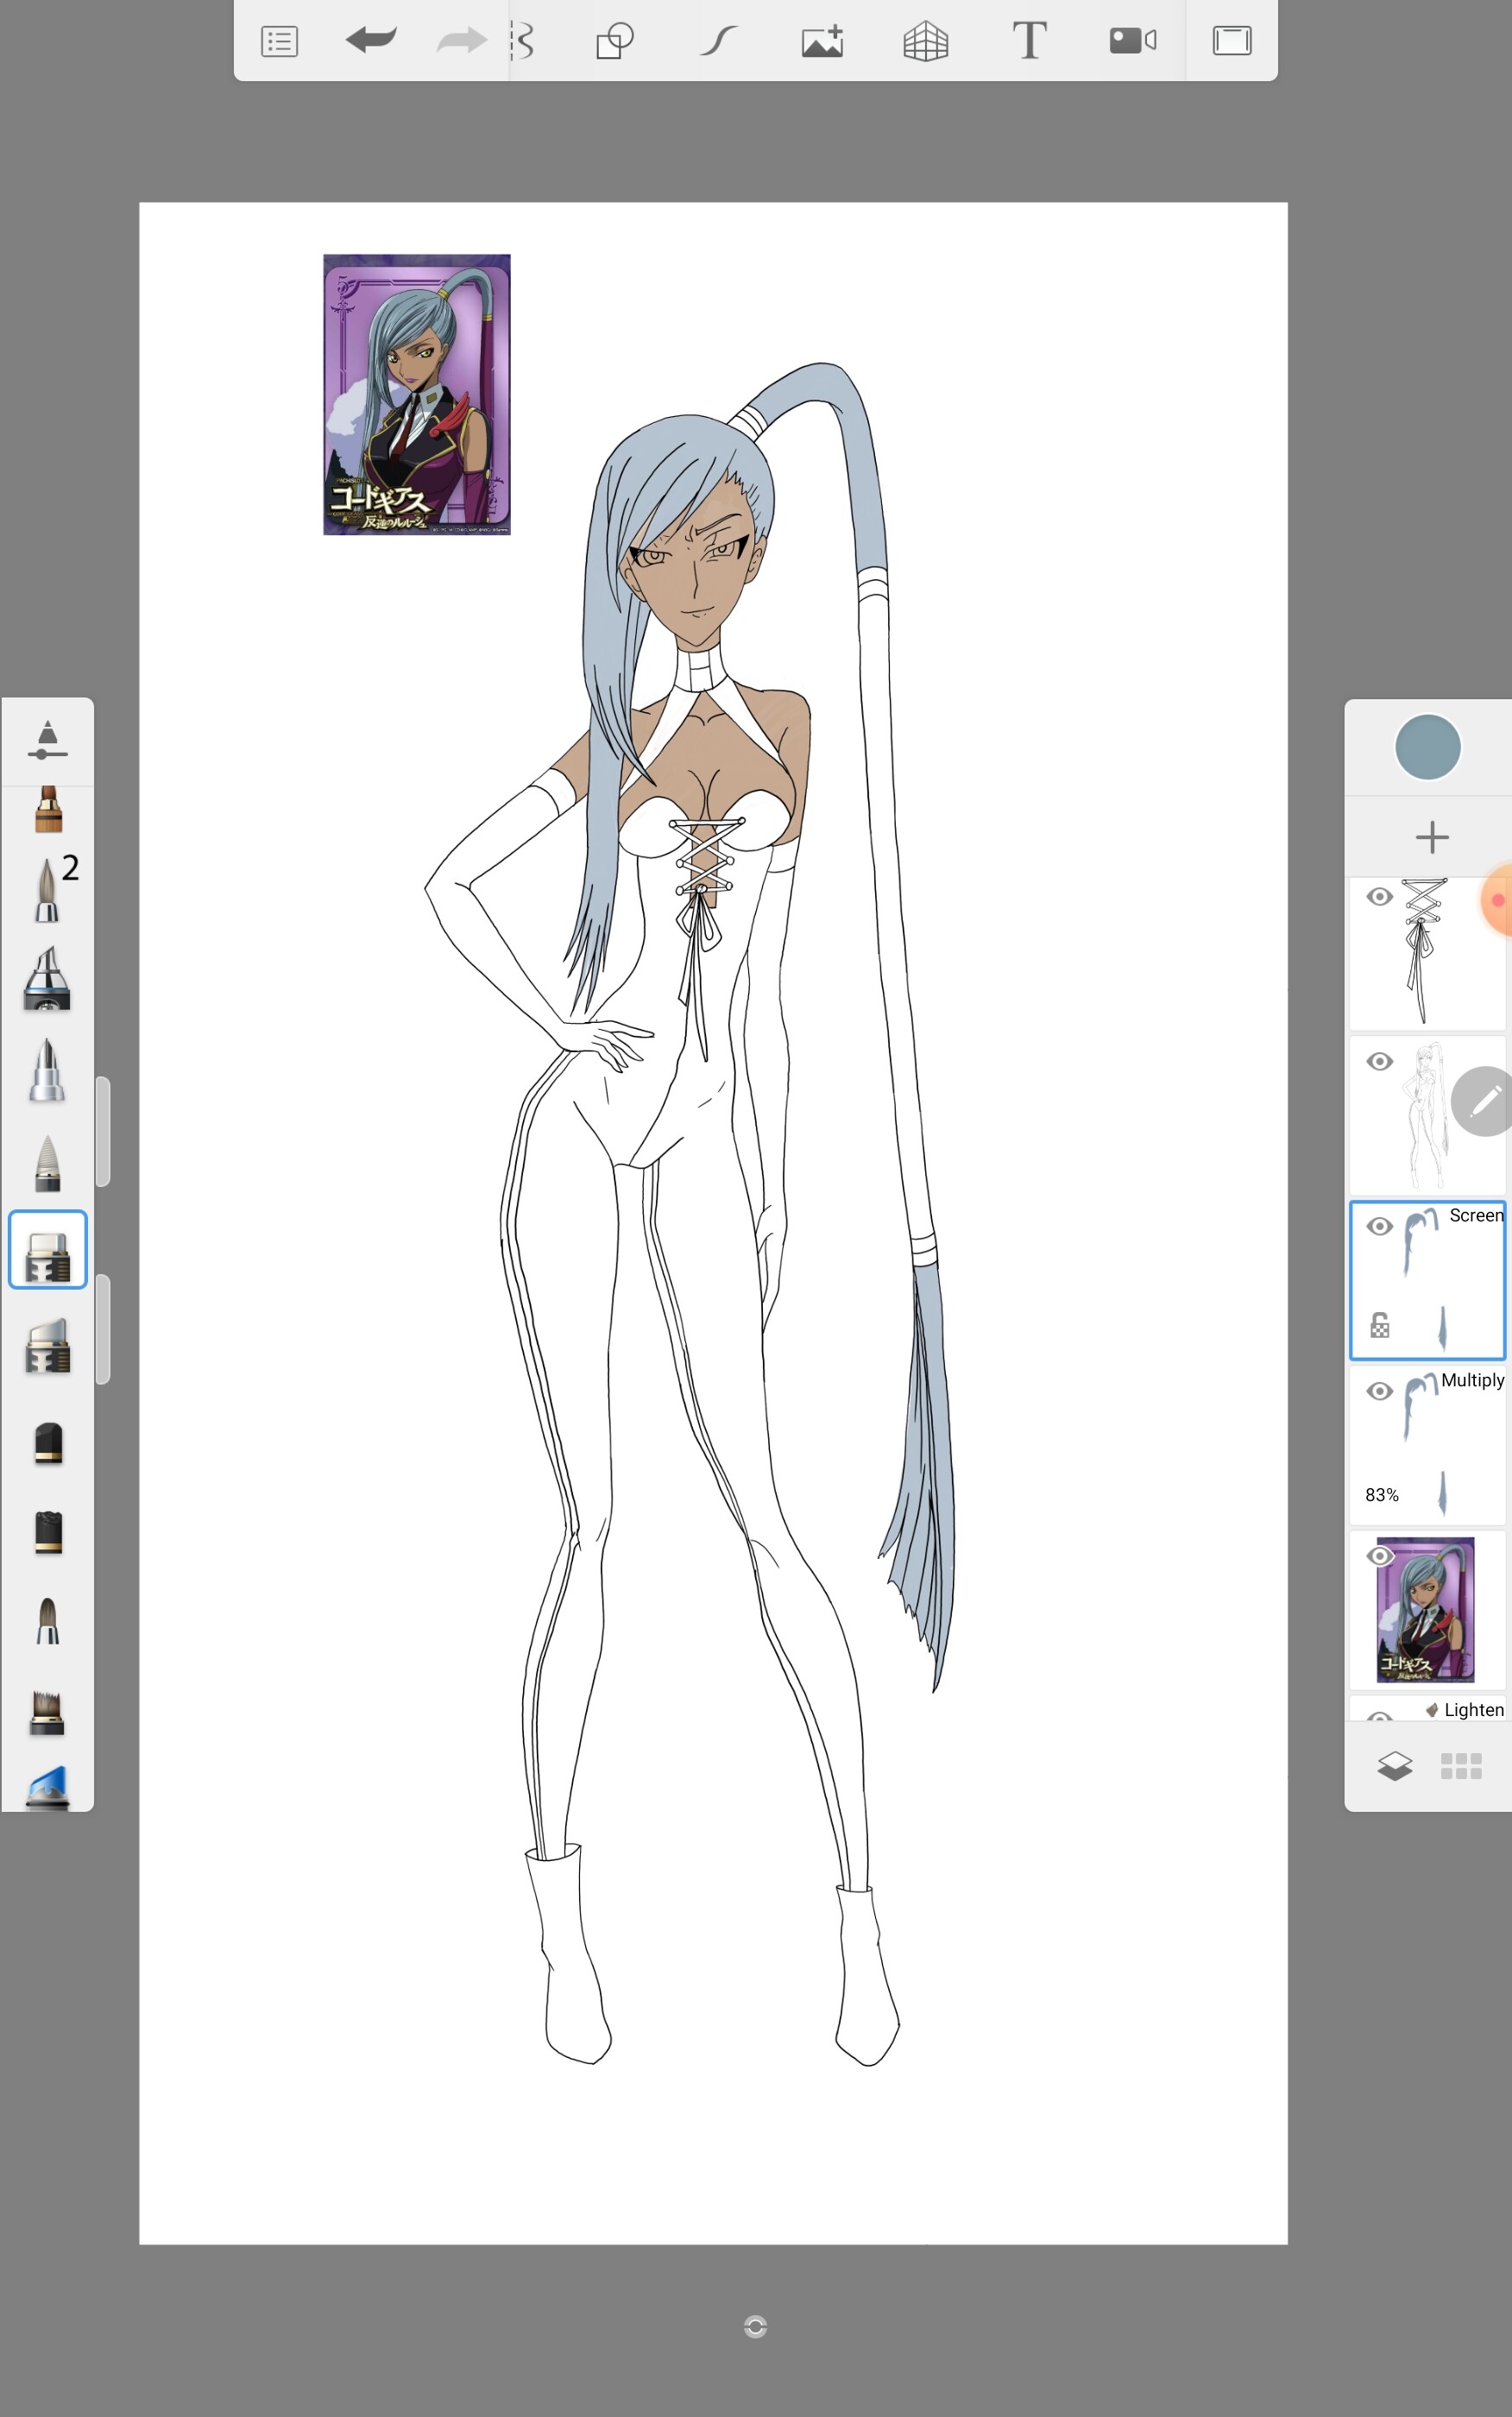
Task: Open the perspective grid guides
Action: tap(925, 41)
